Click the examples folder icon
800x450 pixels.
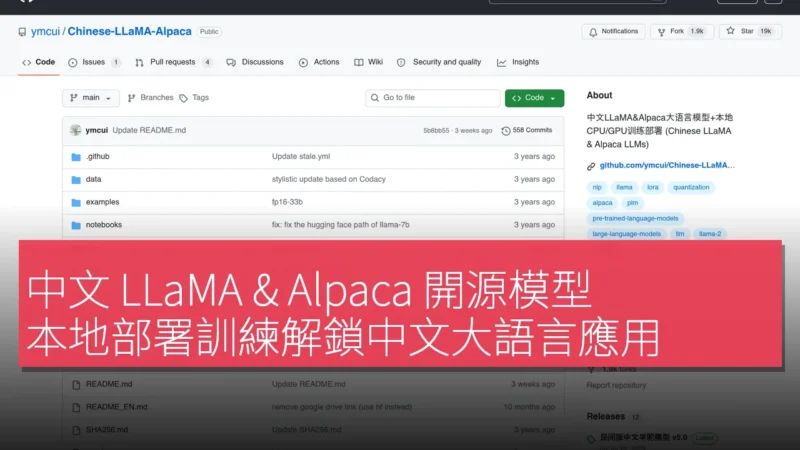(76, 203)
